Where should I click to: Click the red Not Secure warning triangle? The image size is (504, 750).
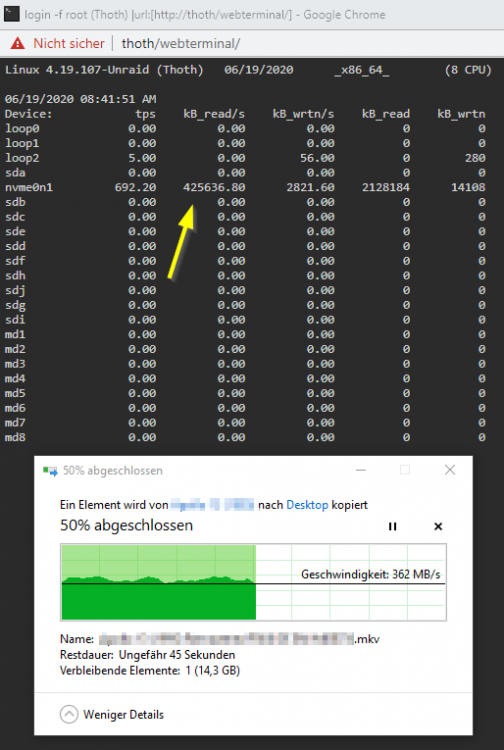click(18, 44)
